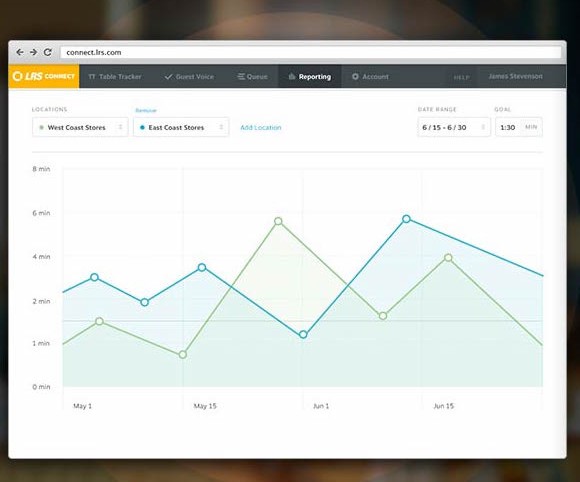Expand the East Coast Stores dropdown

(181, 127)
